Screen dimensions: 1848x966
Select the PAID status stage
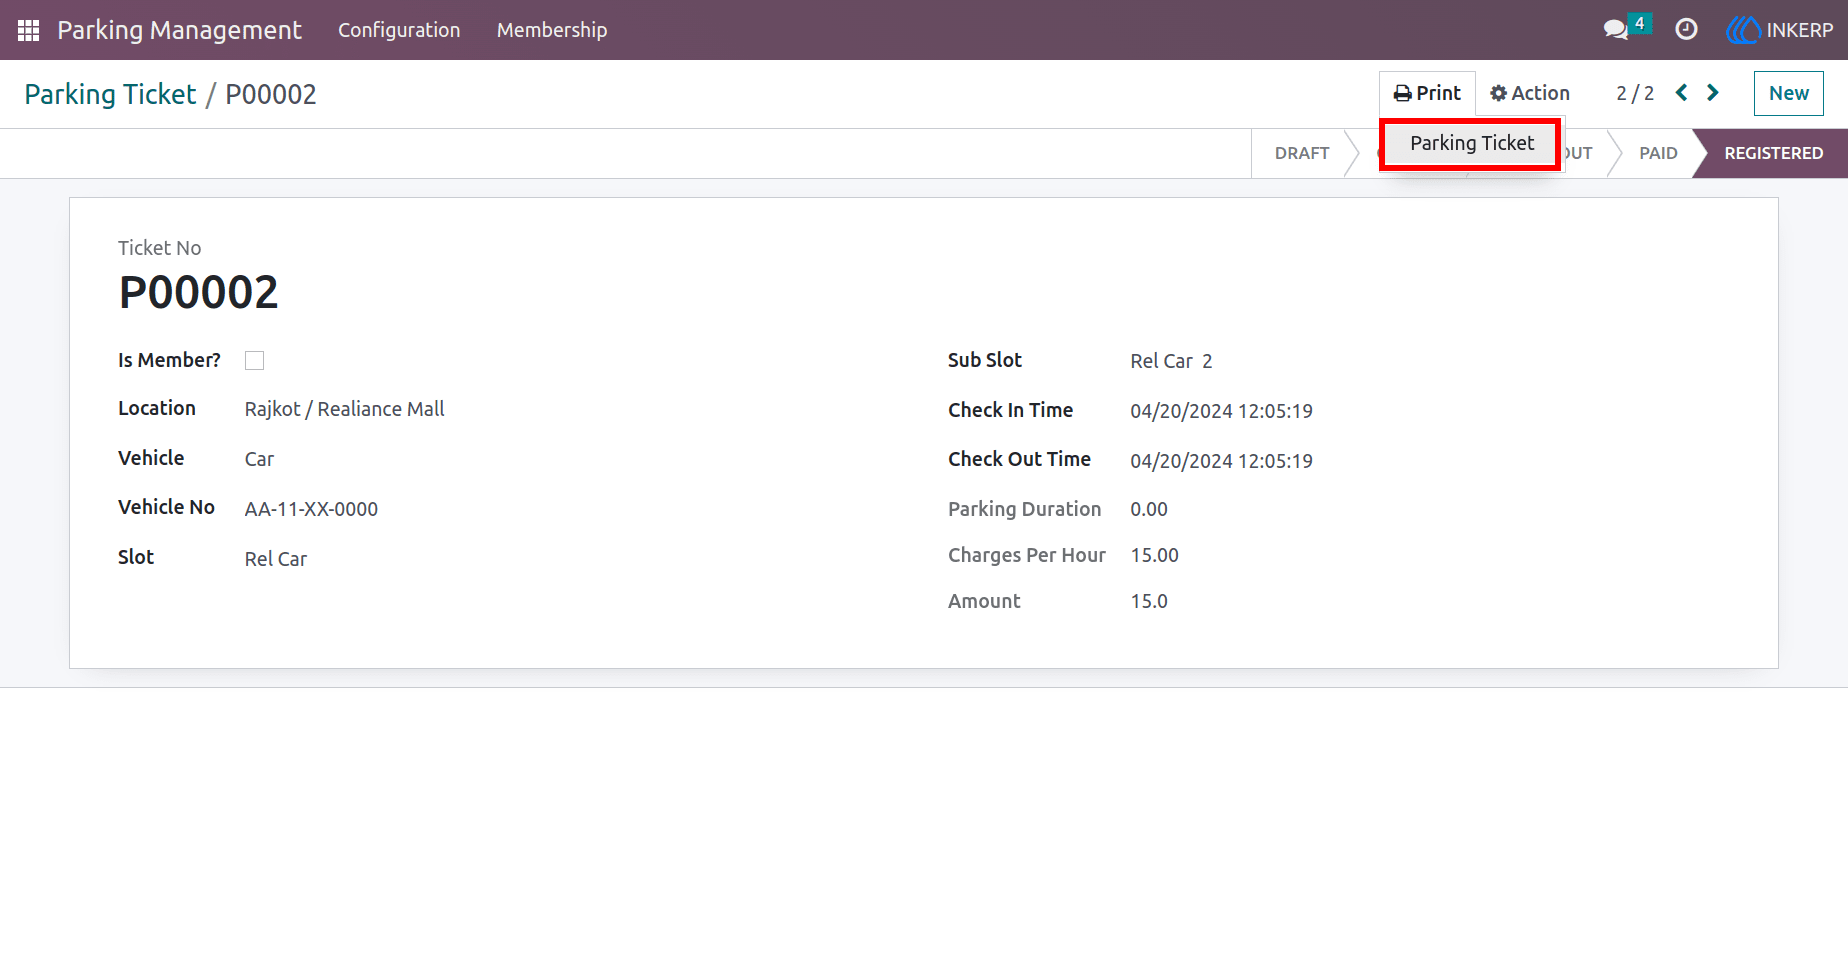[1658, 153]
